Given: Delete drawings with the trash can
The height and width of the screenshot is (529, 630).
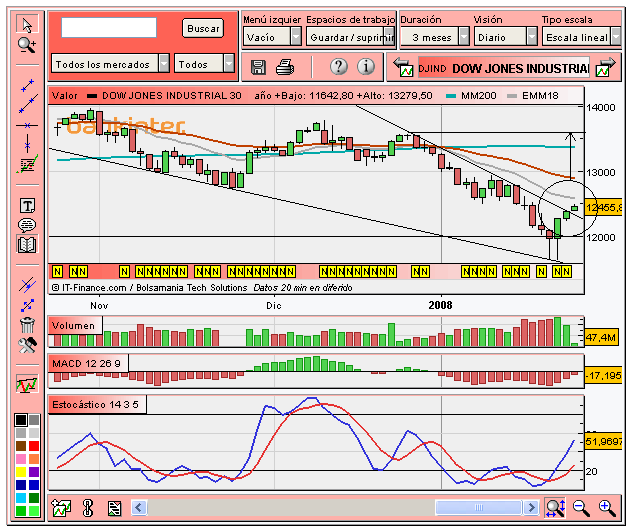Looking at the screenshot, I should (27, 325).
